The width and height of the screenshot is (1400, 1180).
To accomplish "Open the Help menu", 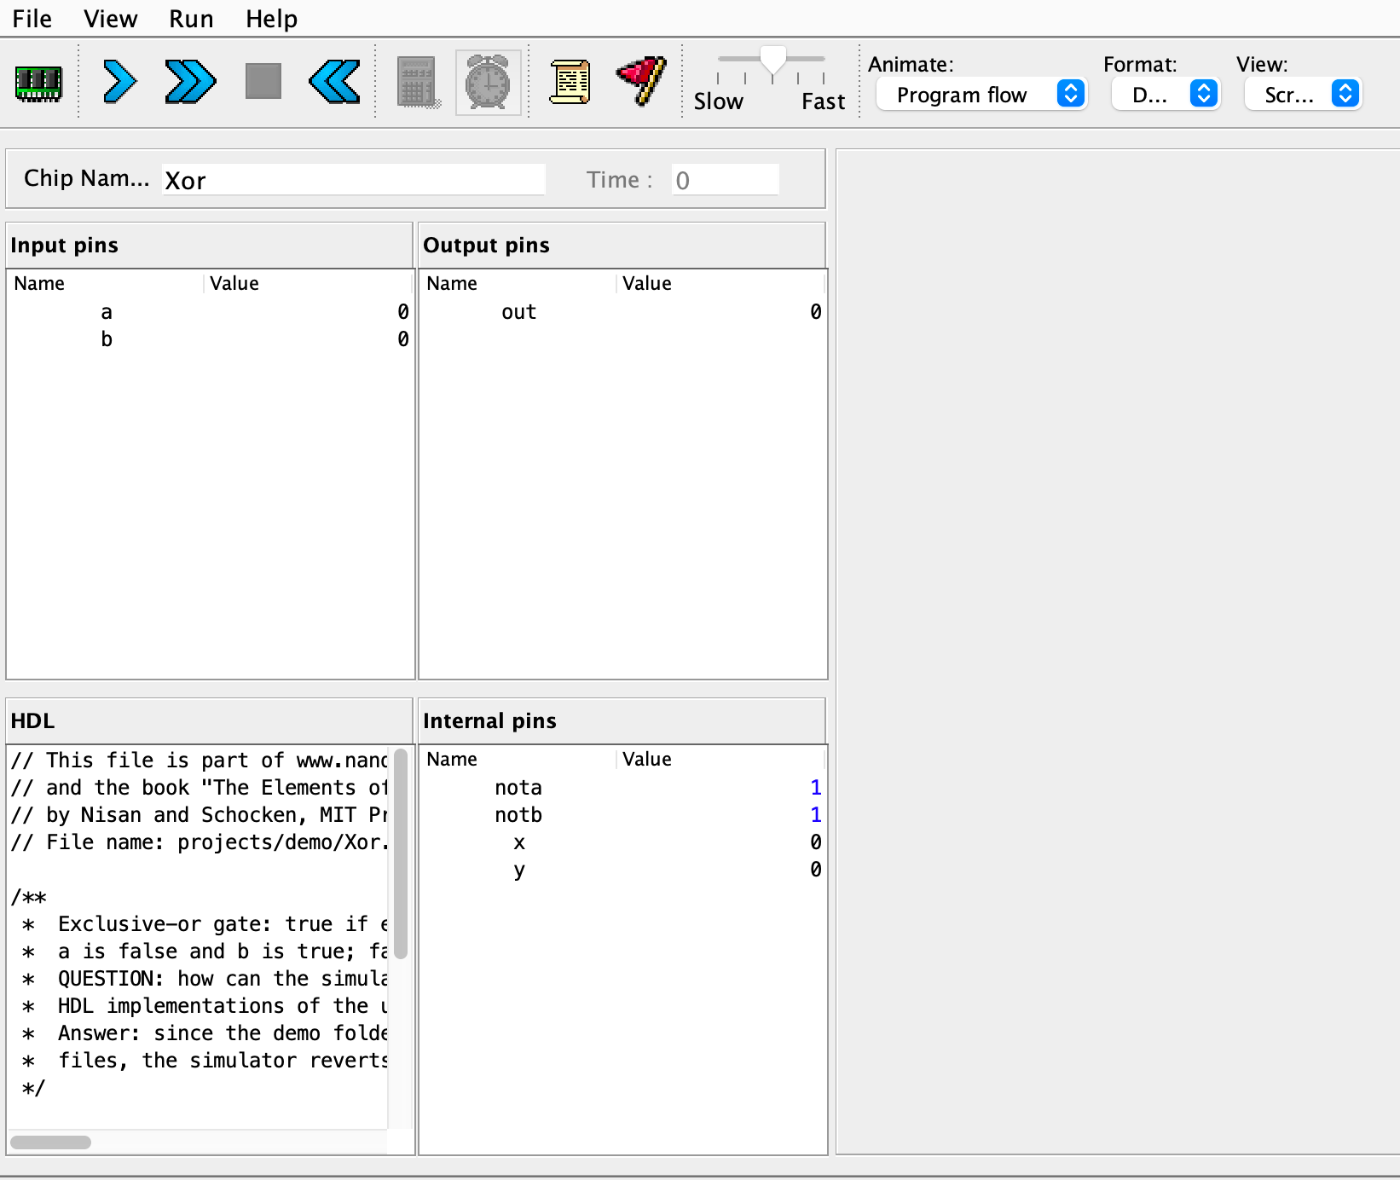I will point(272,19).
